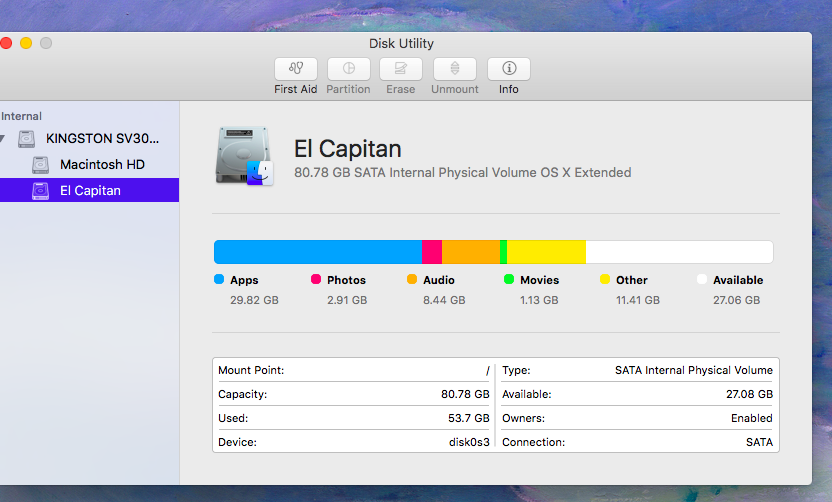Click the orange Audio segment of storage bar

pos(471,252)
